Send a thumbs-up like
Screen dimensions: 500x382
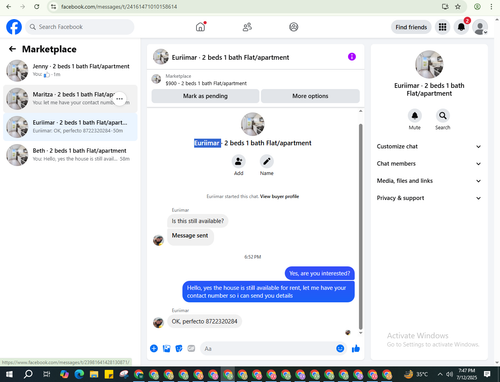tap(356, 349)
